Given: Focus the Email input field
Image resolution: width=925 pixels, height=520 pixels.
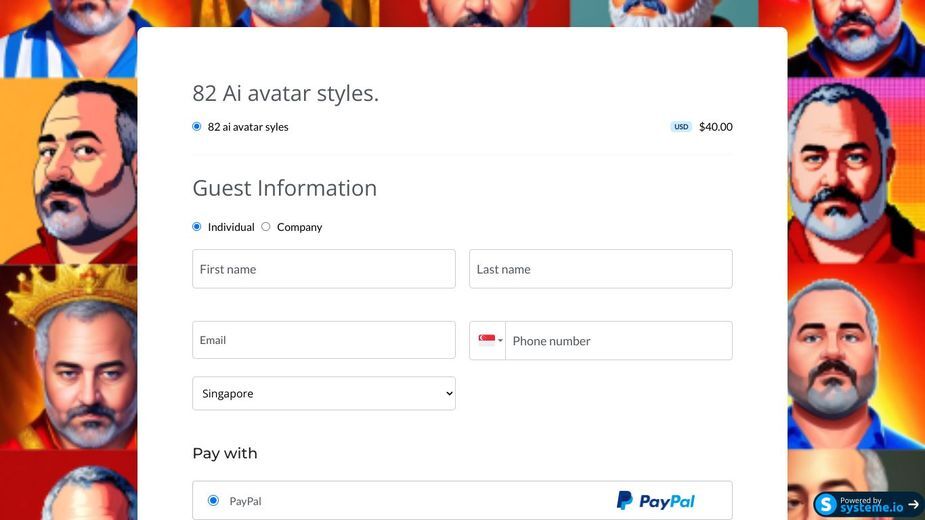Looking at the screenshot, I should tap(324, 340).
